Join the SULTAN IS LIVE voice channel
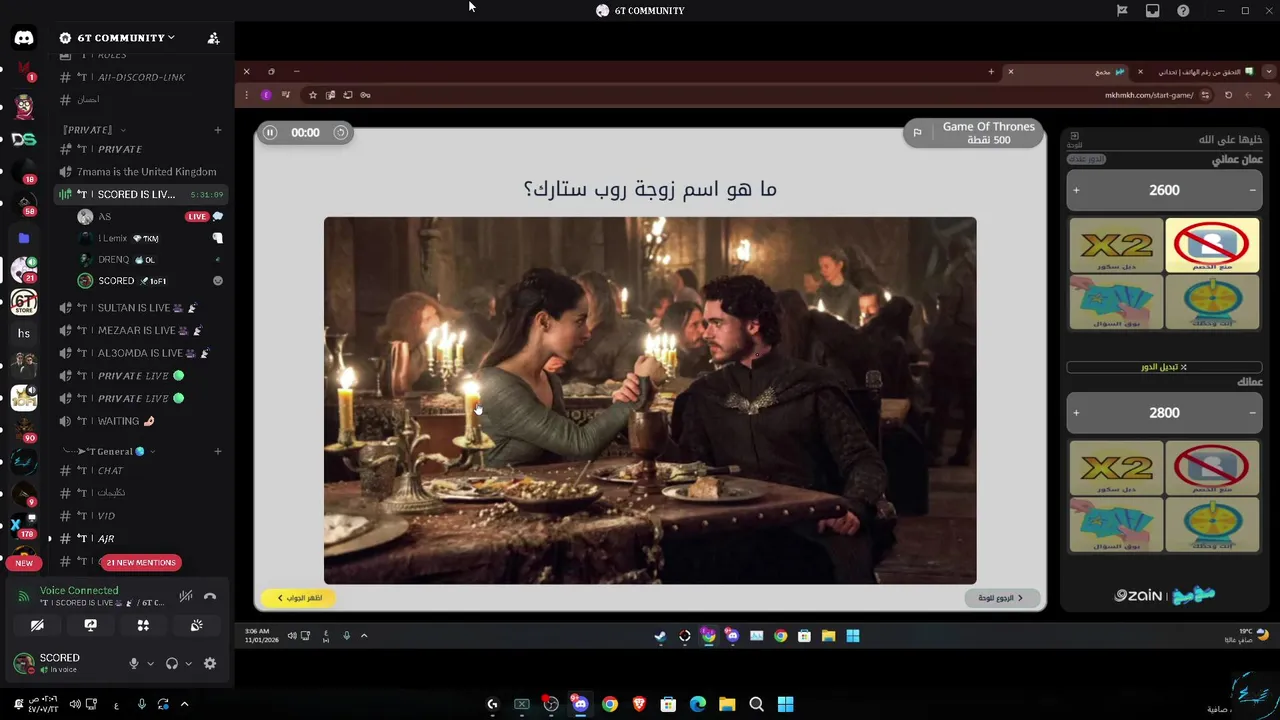The height and width of the screenshot is (720, 1280). pos(140,308)
